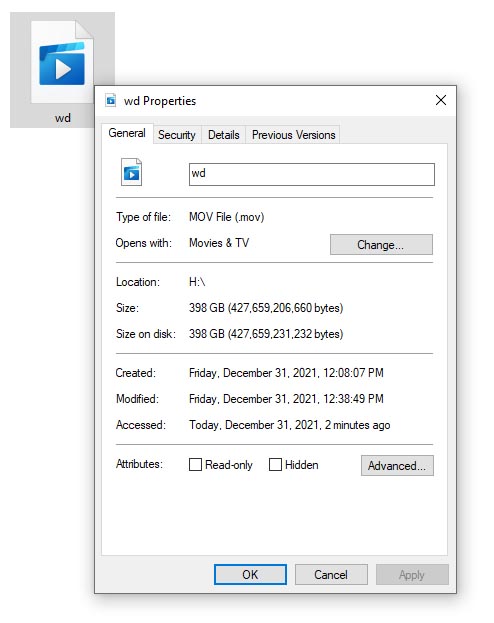Select the General tab

coord(127,133)
